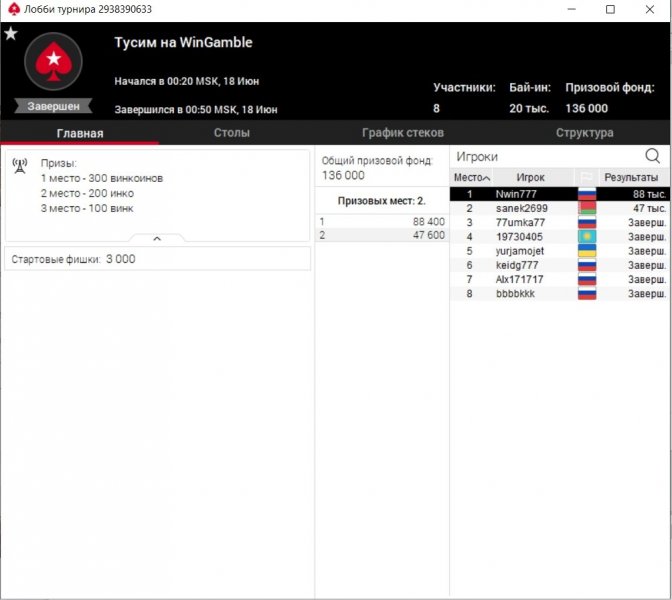Sort players by Результаты column
672x600 pixels.
coord(631,177)
